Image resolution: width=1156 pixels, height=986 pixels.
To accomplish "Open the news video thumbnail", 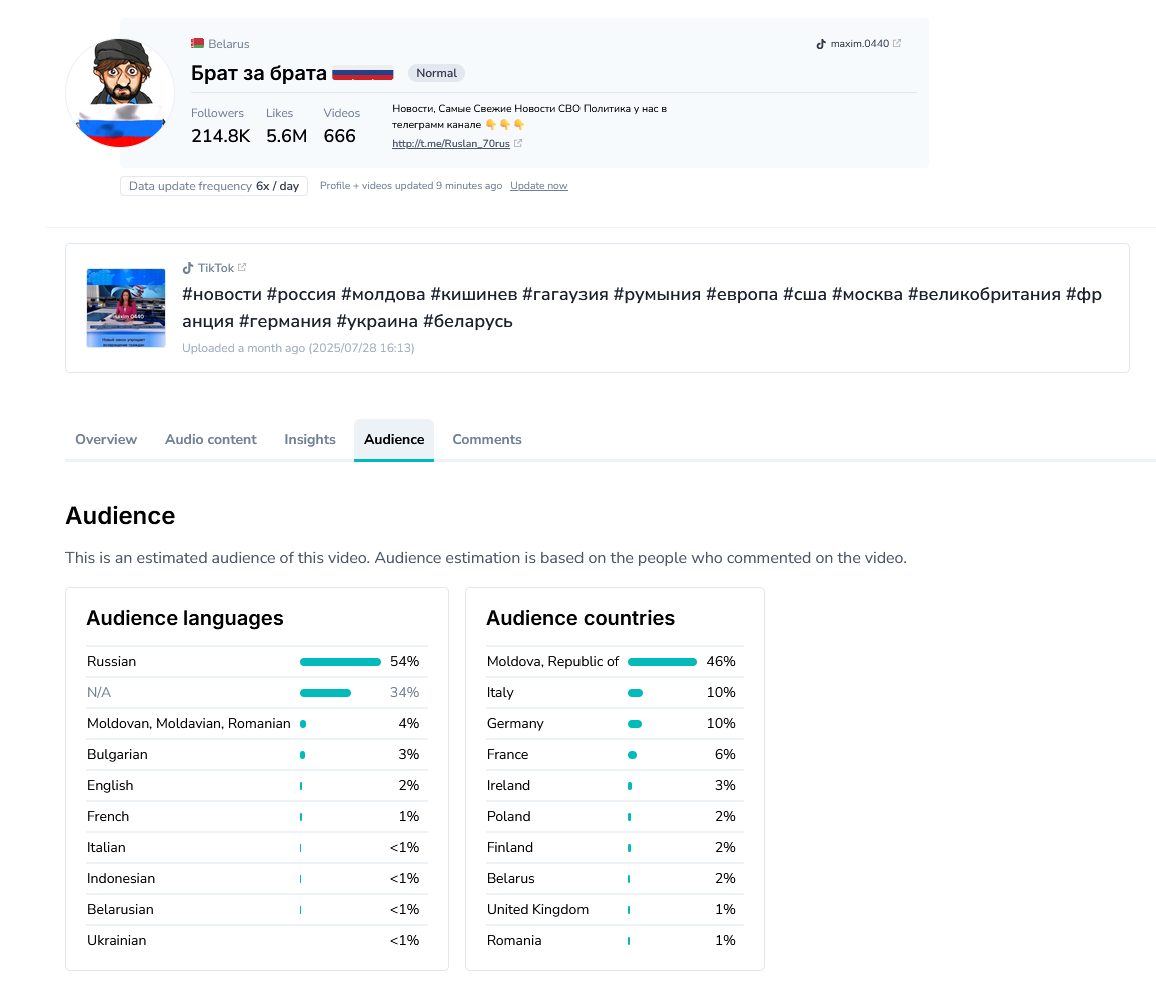I will [126, 308].
